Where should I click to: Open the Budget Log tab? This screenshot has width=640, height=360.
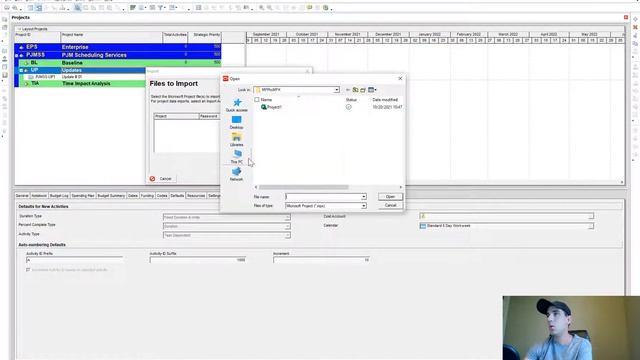click(59, 196)
